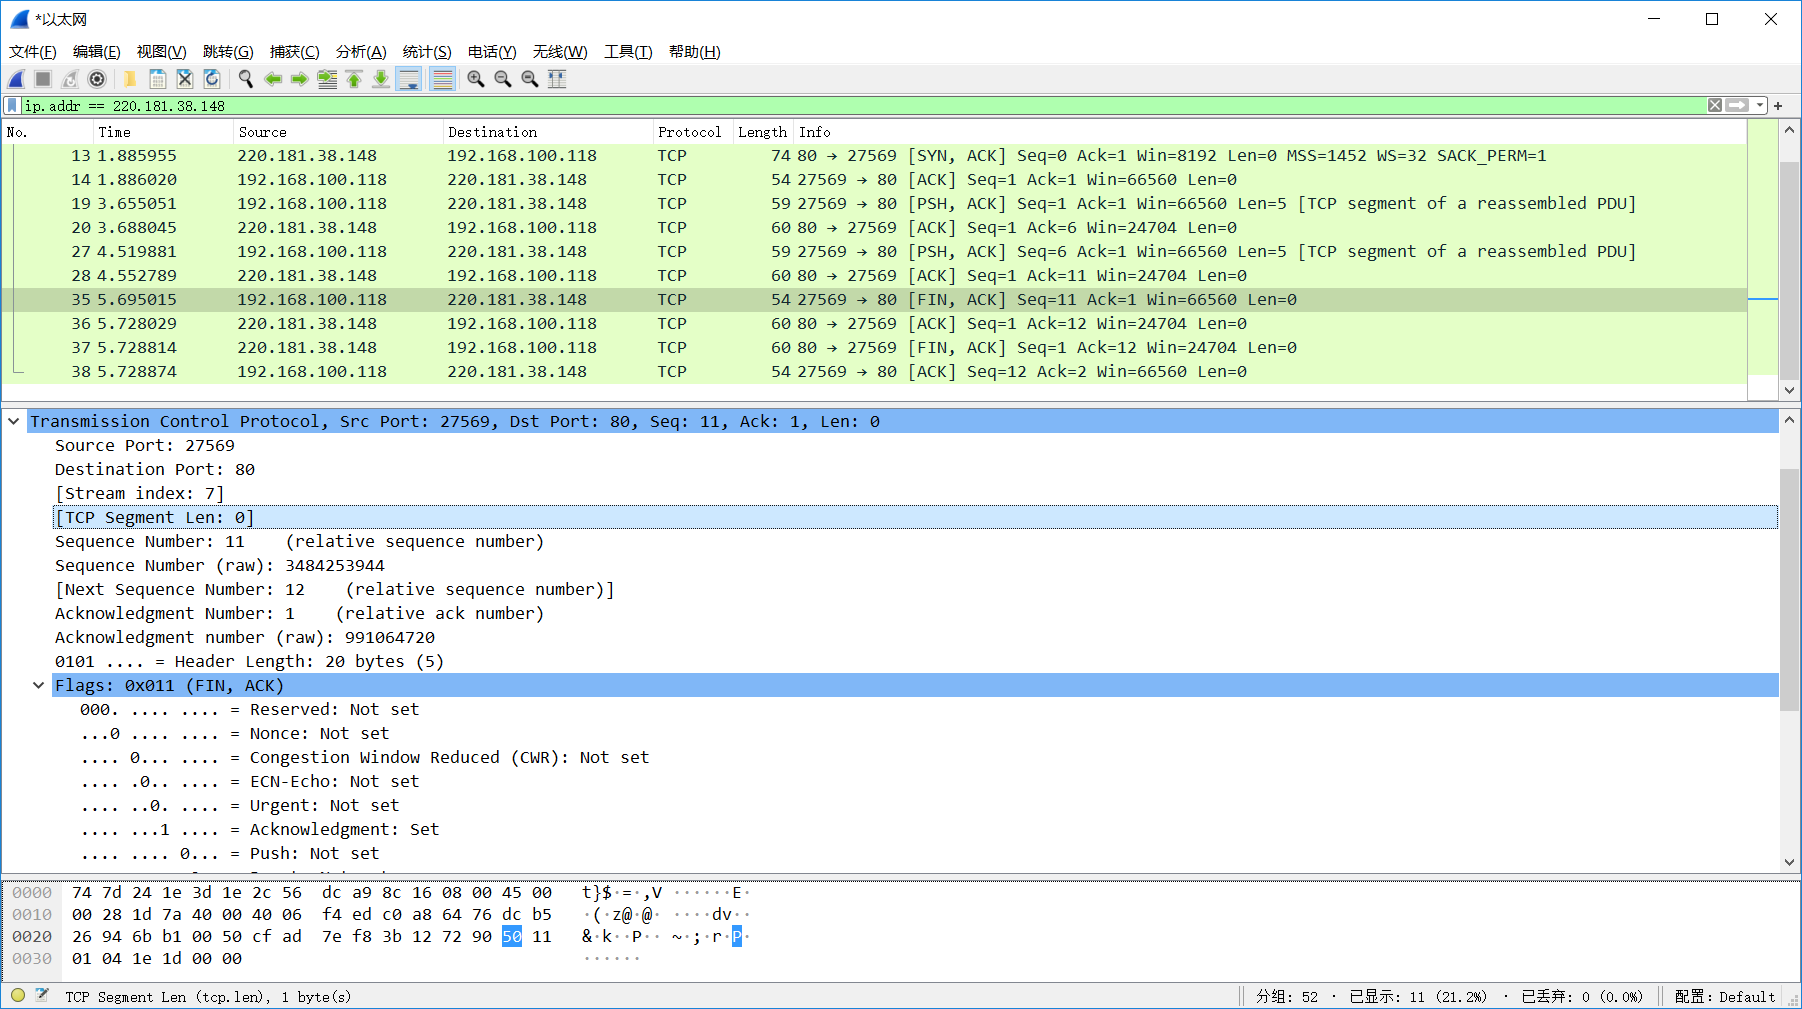Jump to the first packet

pyautogui.click(x=354, y=79)
